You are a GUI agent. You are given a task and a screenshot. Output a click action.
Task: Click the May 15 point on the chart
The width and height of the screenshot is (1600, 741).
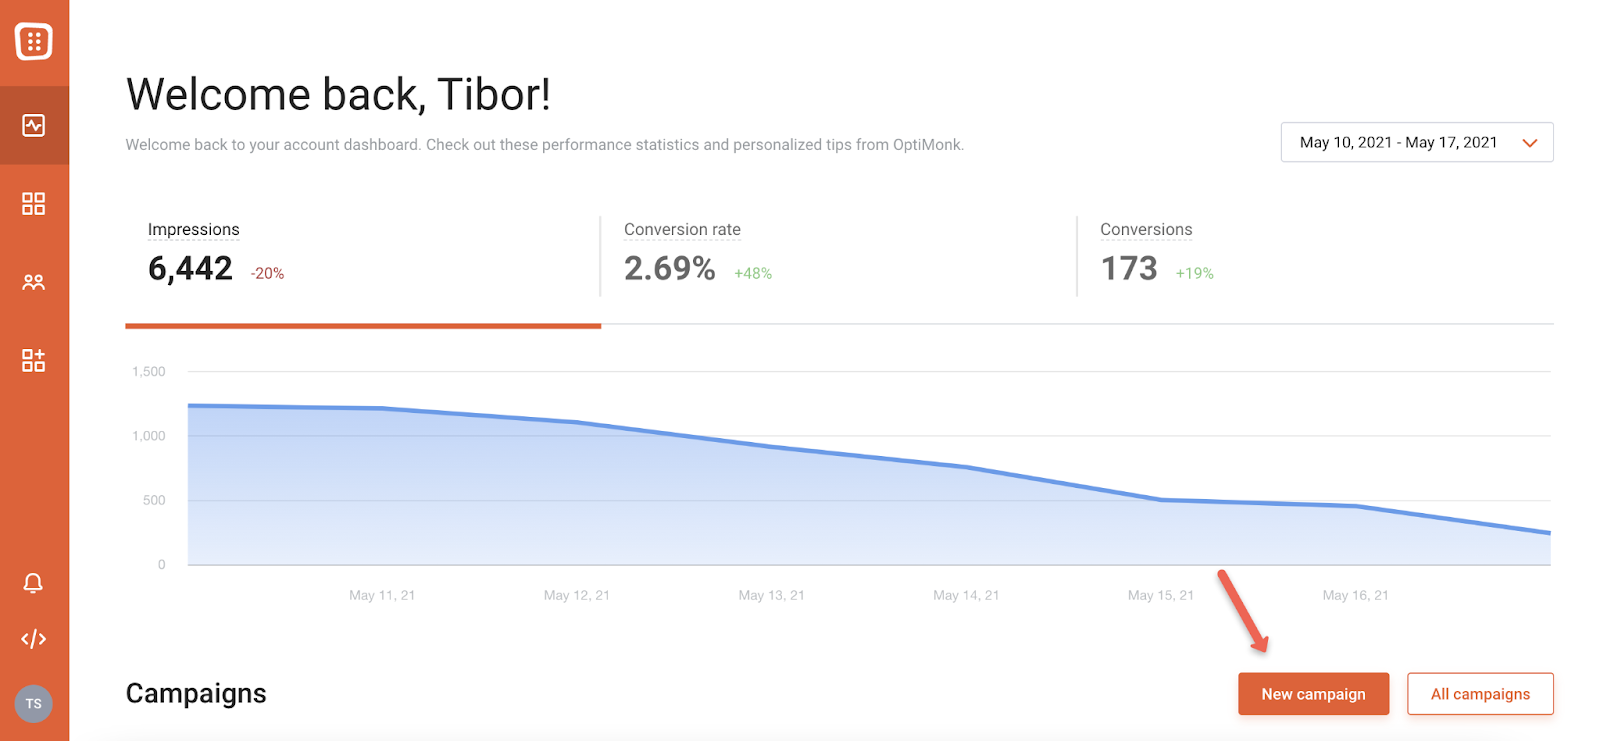click(1160, 499)
